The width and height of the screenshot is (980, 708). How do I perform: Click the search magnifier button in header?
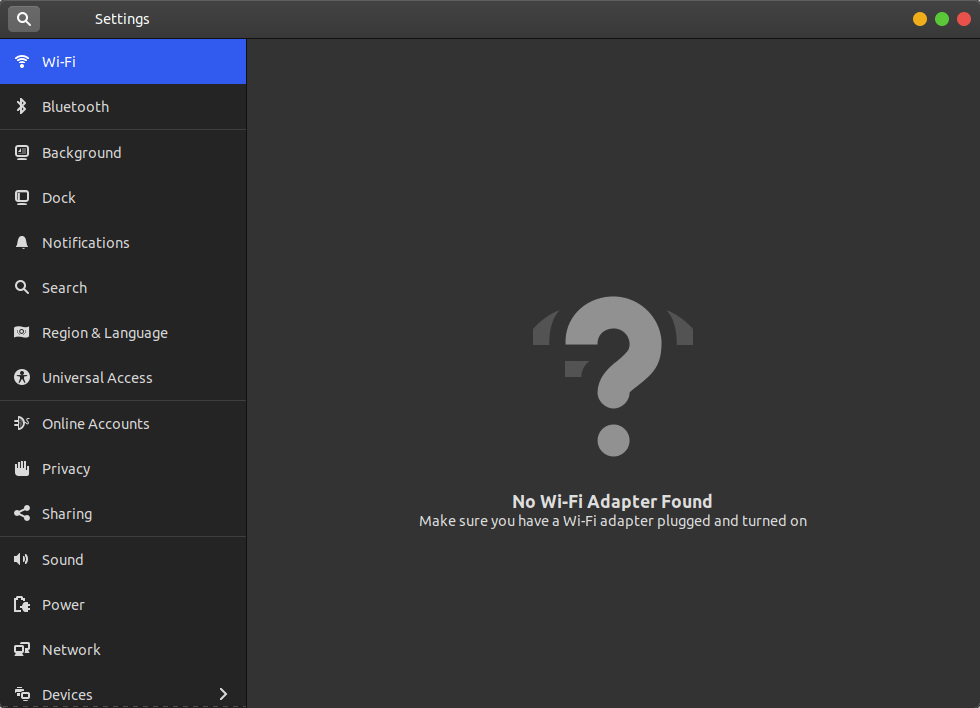pyautogui.click(x=24, y=19)
